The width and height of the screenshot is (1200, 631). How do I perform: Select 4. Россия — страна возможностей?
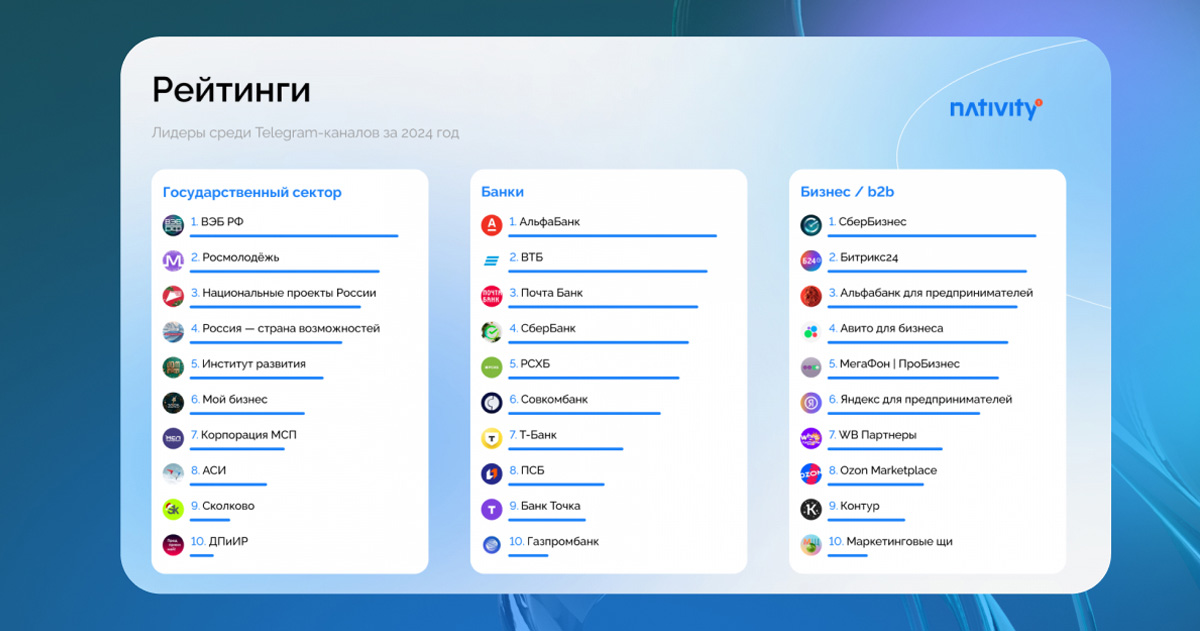click(285, 328)
